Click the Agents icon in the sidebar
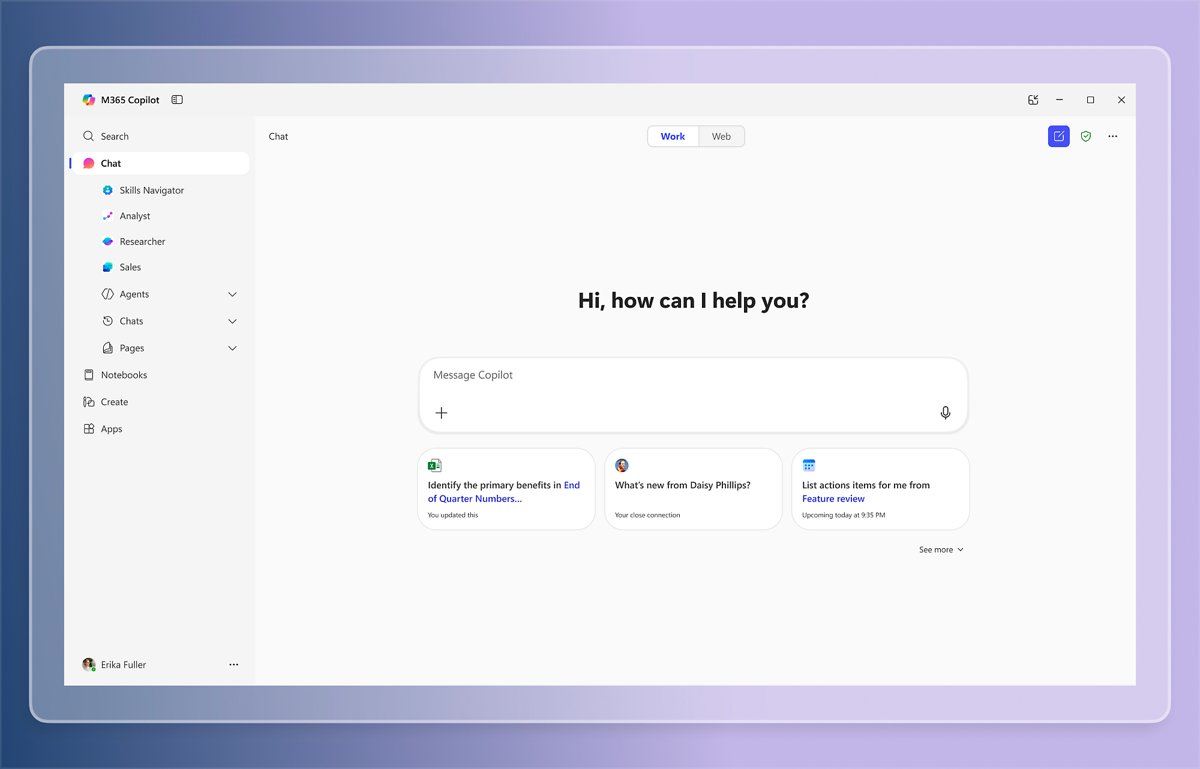 [108, 294]
